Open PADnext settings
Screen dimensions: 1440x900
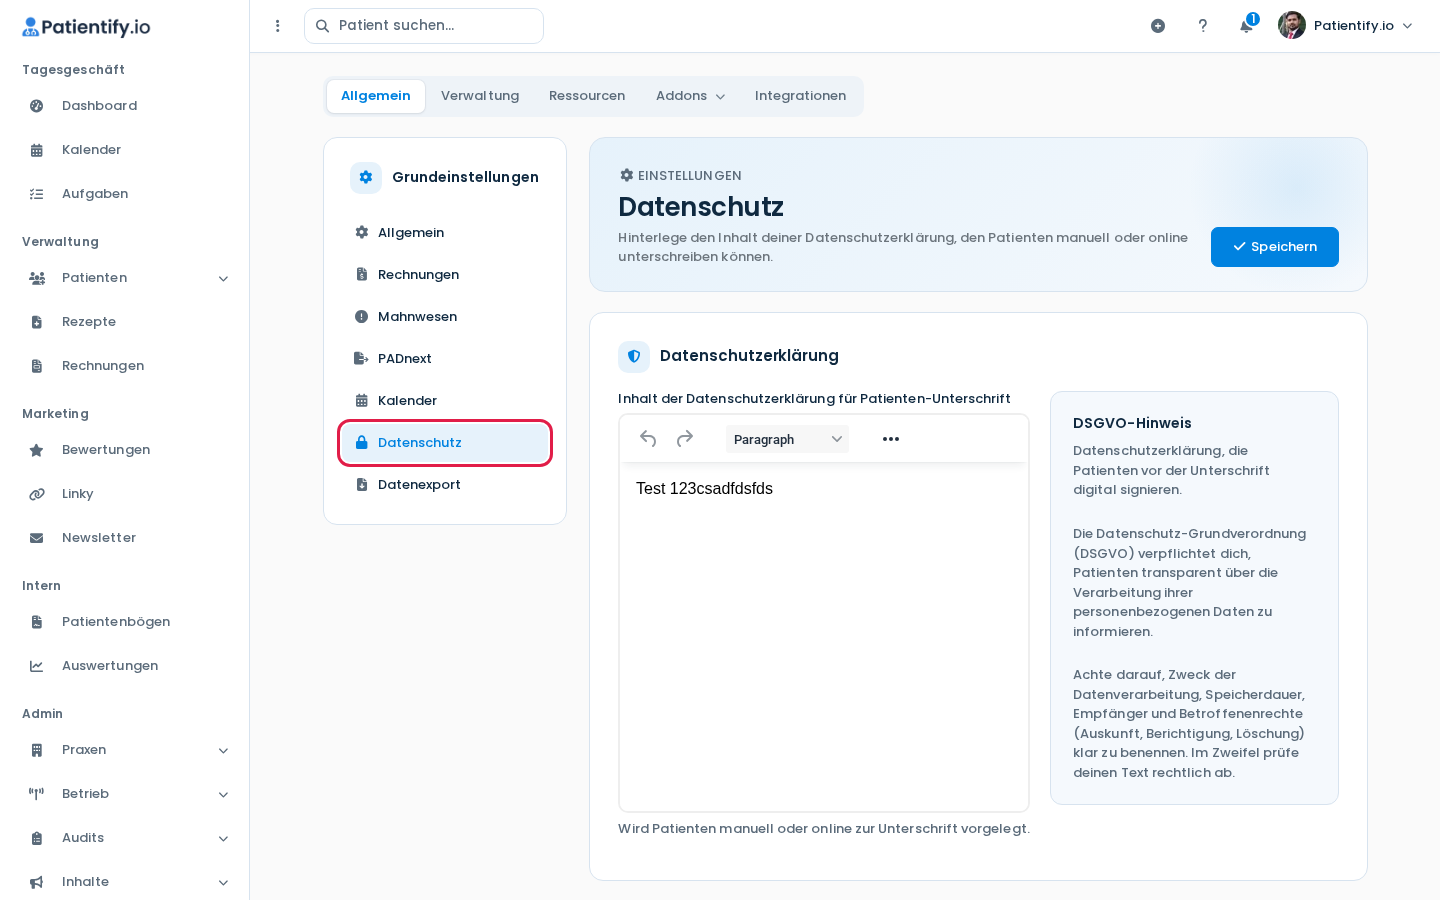click(445, 359)
